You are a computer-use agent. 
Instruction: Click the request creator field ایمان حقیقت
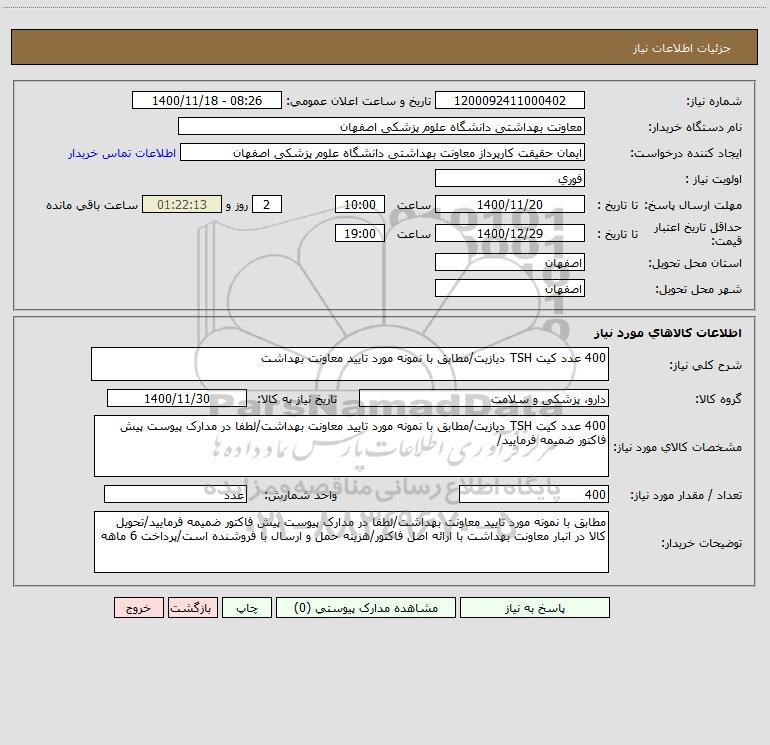[383, 153]
